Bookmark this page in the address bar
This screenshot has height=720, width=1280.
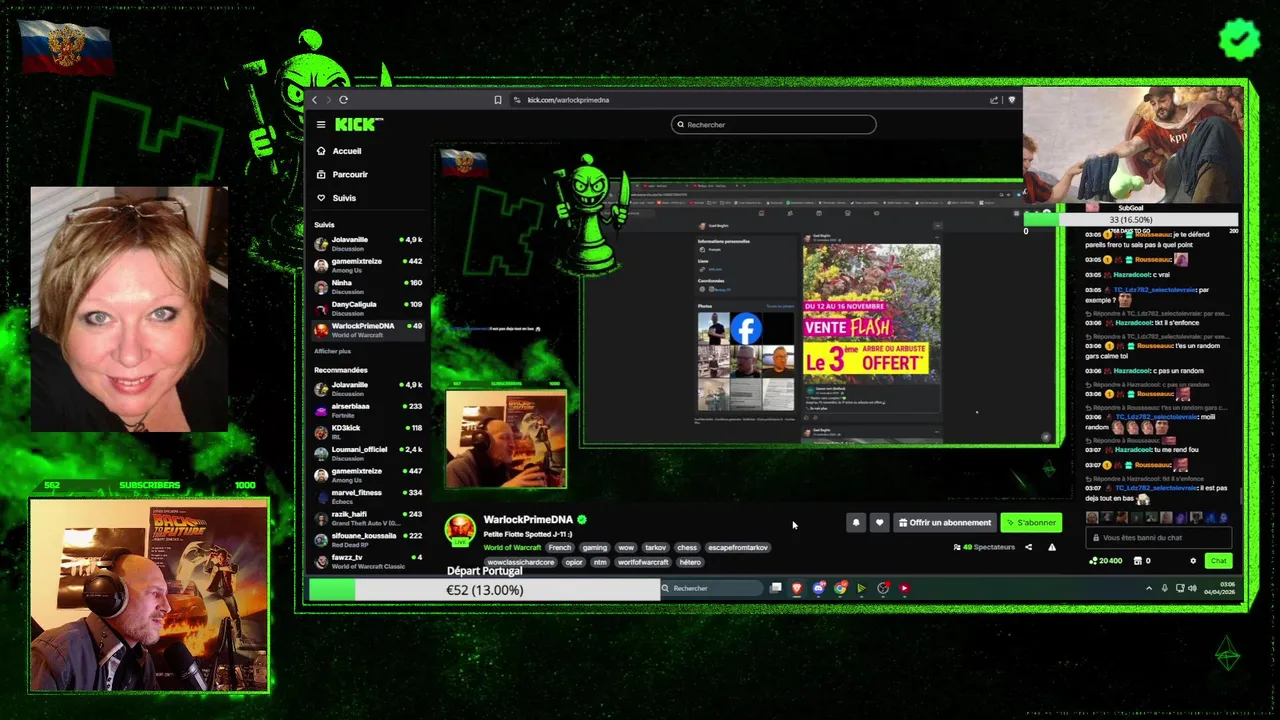[498, 100]
